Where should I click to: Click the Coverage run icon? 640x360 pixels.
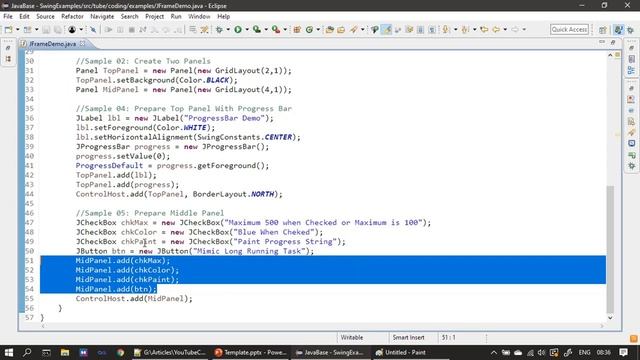tap(257, 29)
